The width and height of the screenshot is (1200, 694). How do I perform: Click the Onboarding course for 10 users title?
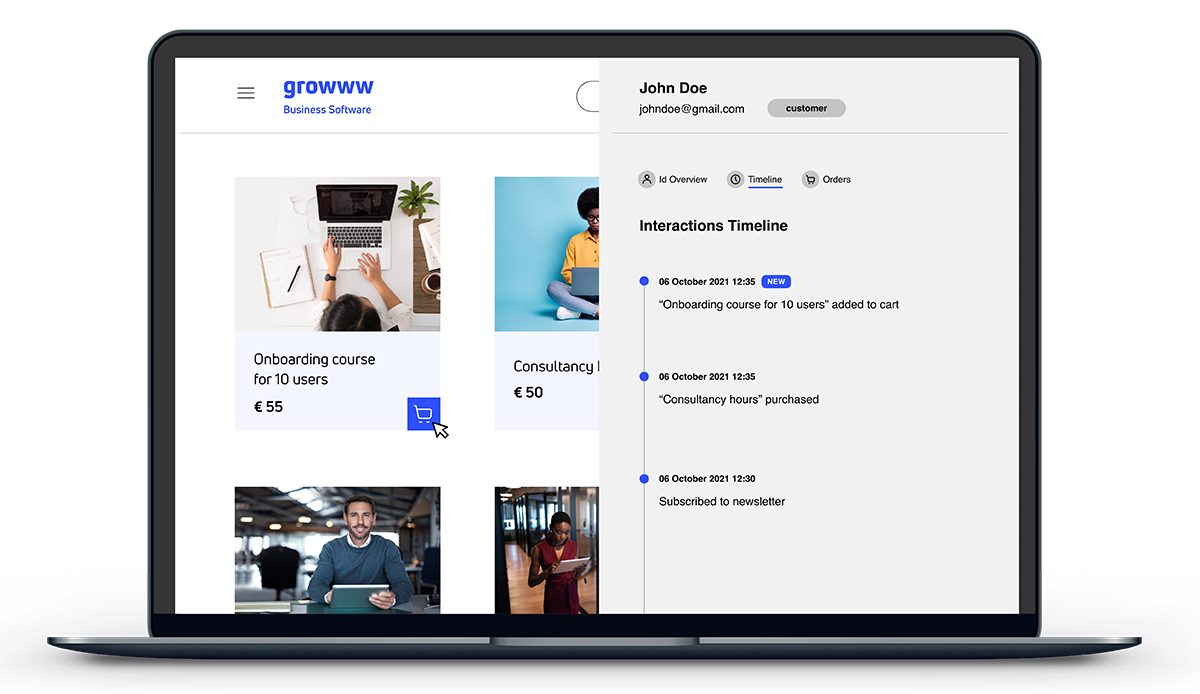pos(314,369)
